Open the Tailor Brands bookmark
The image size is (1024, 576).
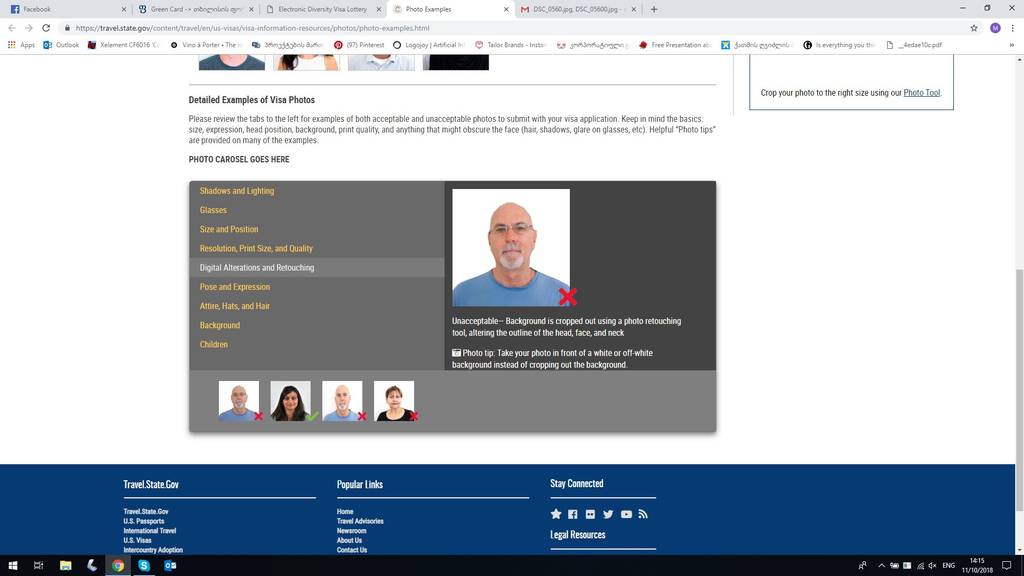[510, 45]
